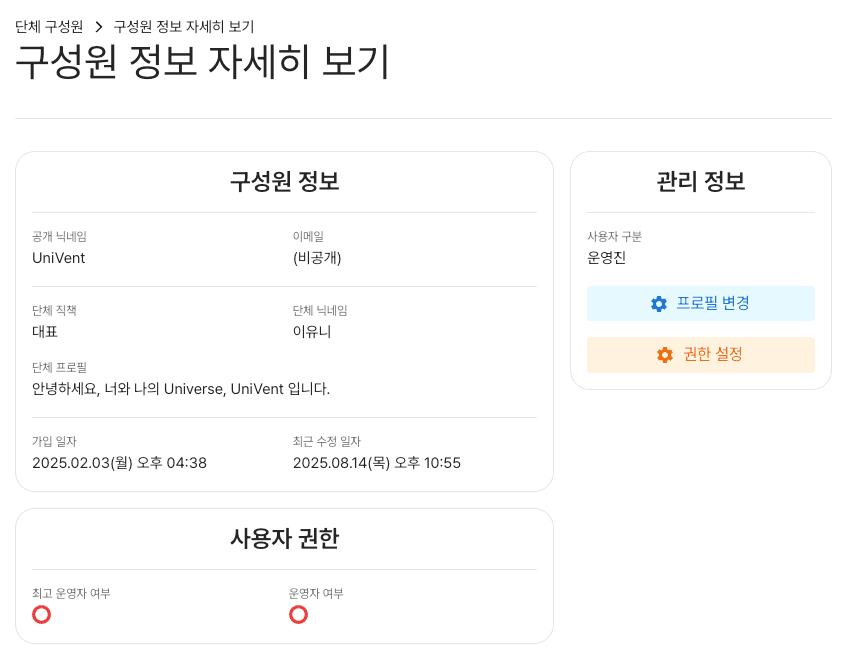
Task: Click the 단체 프로필 greeting text
Action: point(181,388)
